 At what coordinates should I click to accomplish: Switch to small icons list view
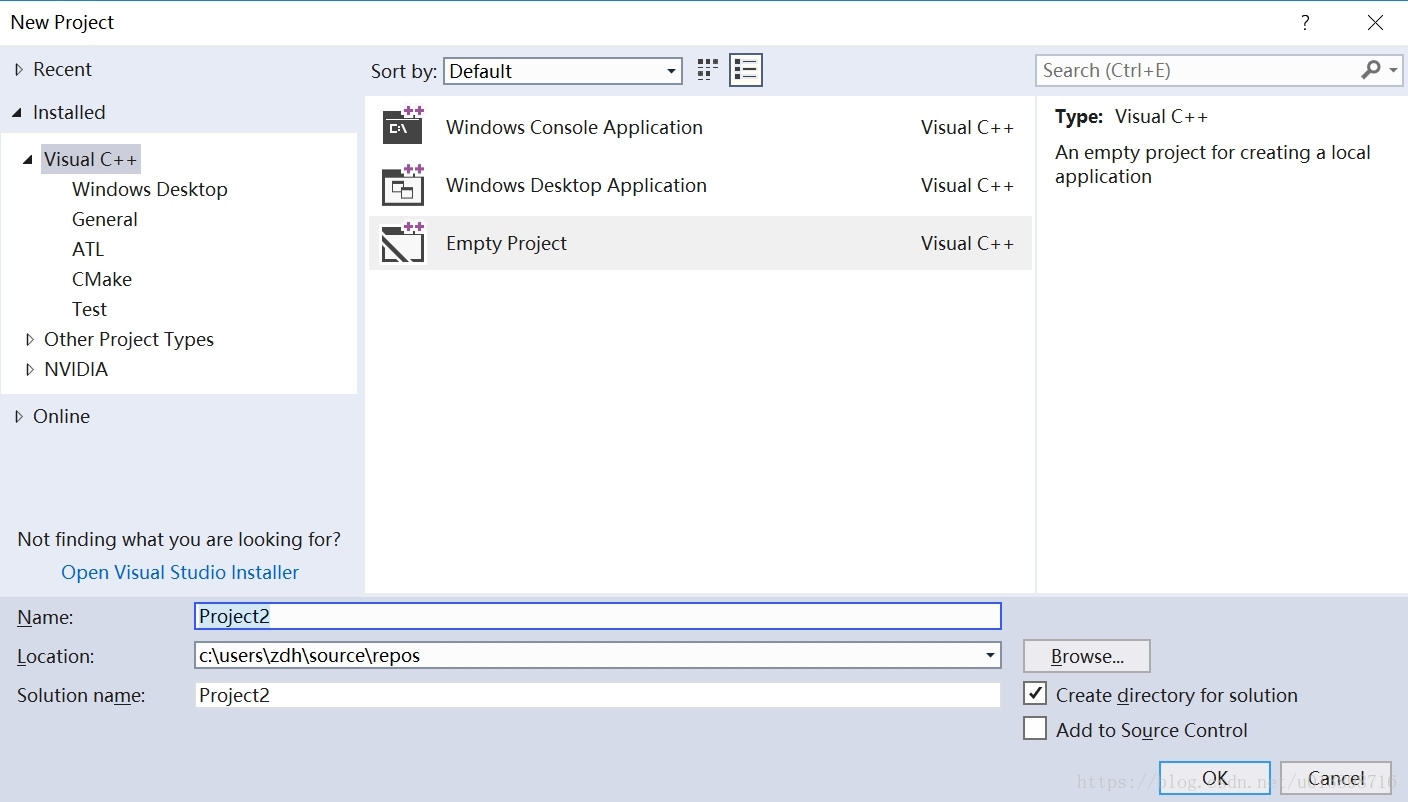tap(746, 69)
